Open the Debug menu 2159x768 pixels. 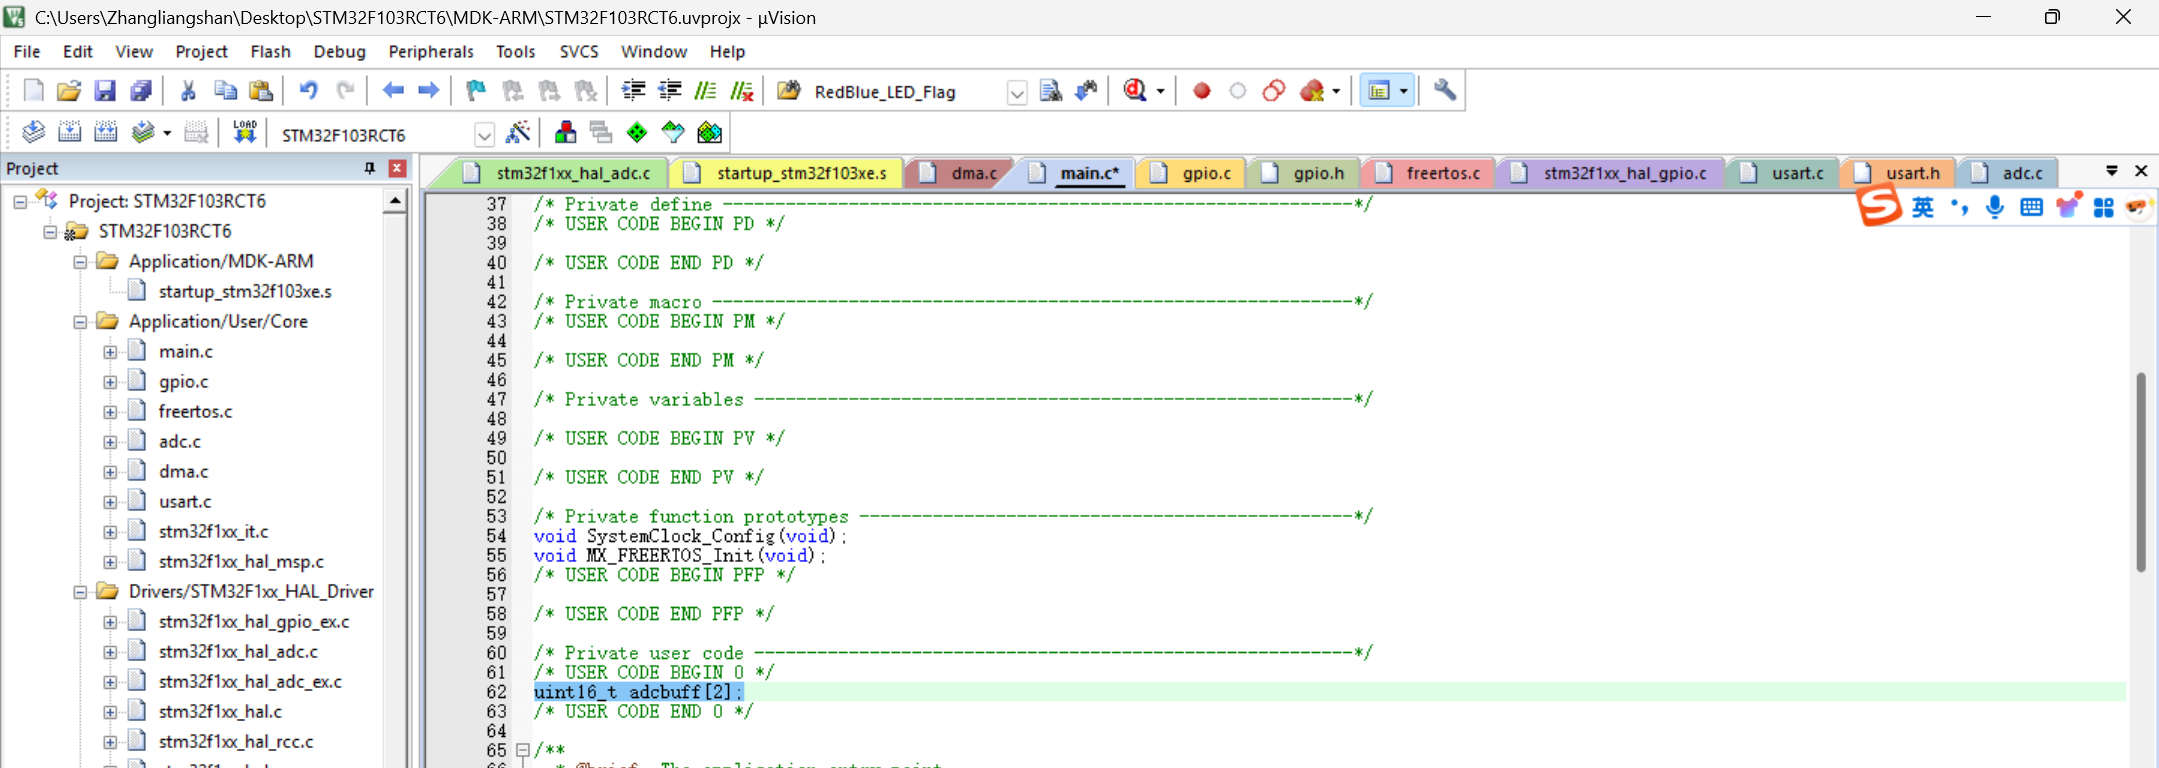339,52
